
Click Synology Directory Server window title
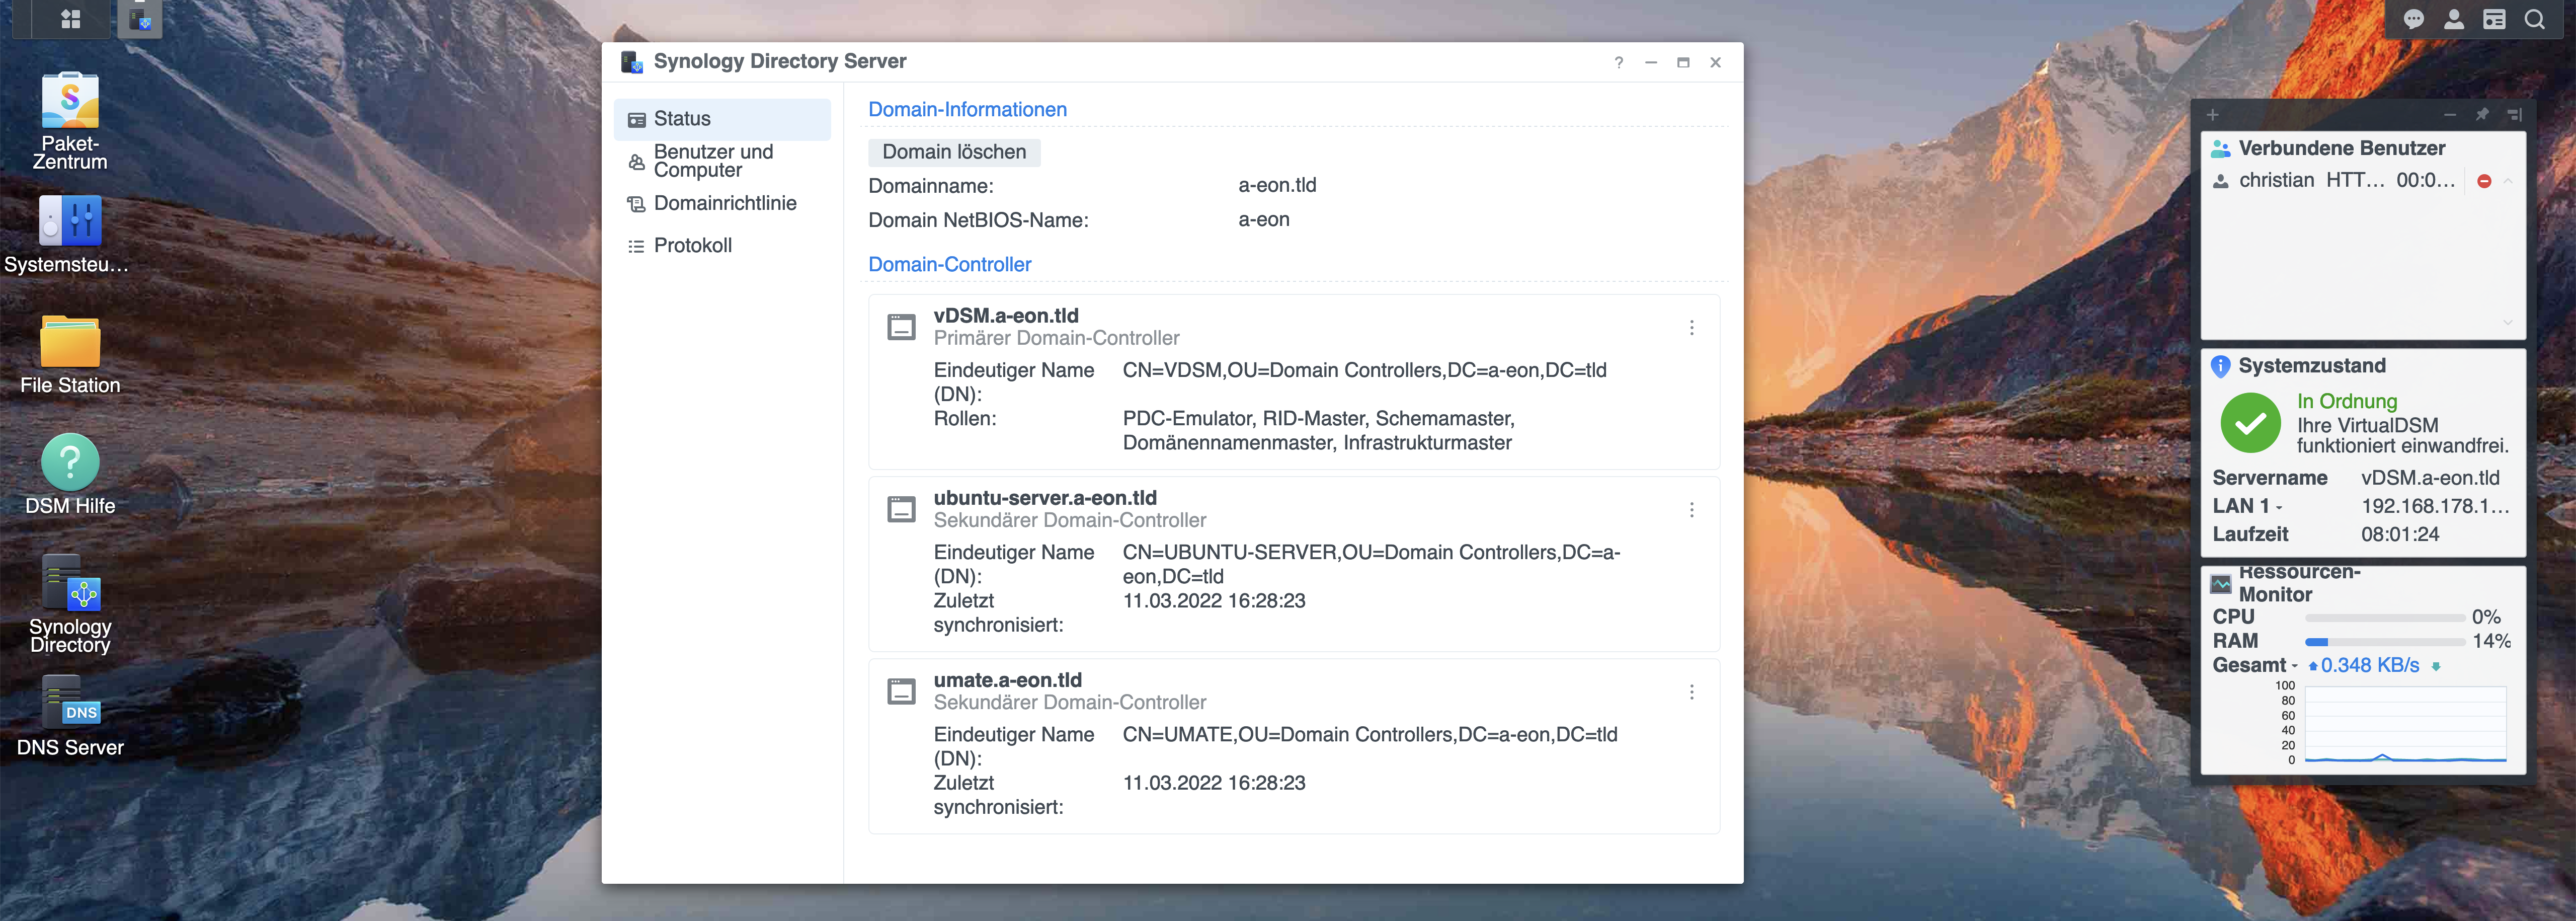(x=779, y=62)
